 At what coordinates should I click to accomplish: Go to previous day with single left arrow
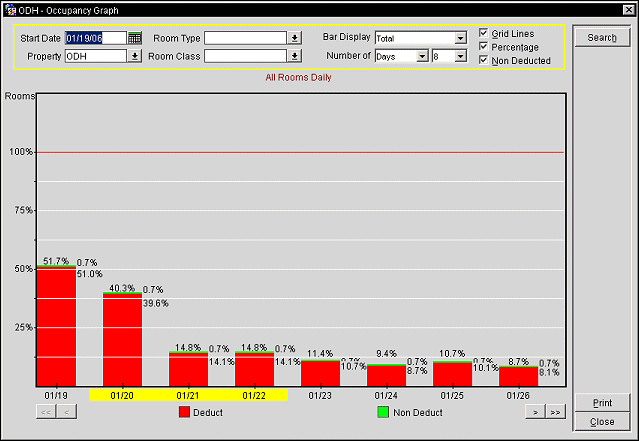[66, 411]
